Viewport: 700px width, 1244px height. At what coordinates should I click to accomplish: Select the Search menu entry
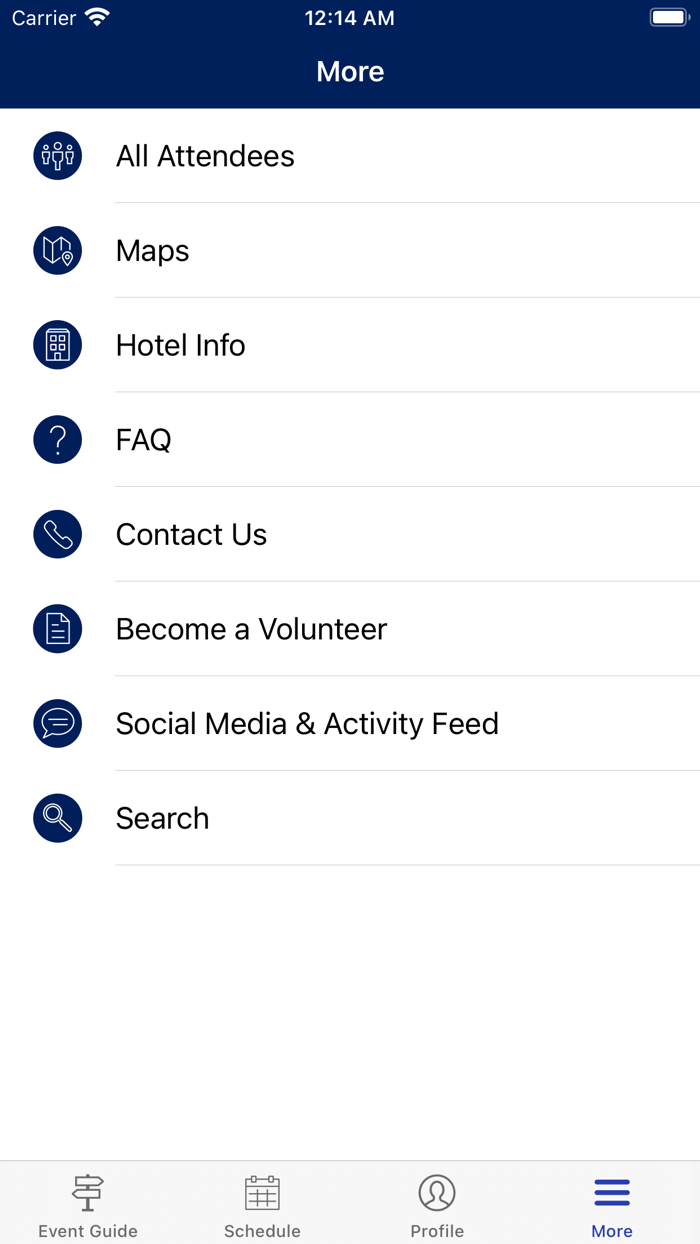162,818
